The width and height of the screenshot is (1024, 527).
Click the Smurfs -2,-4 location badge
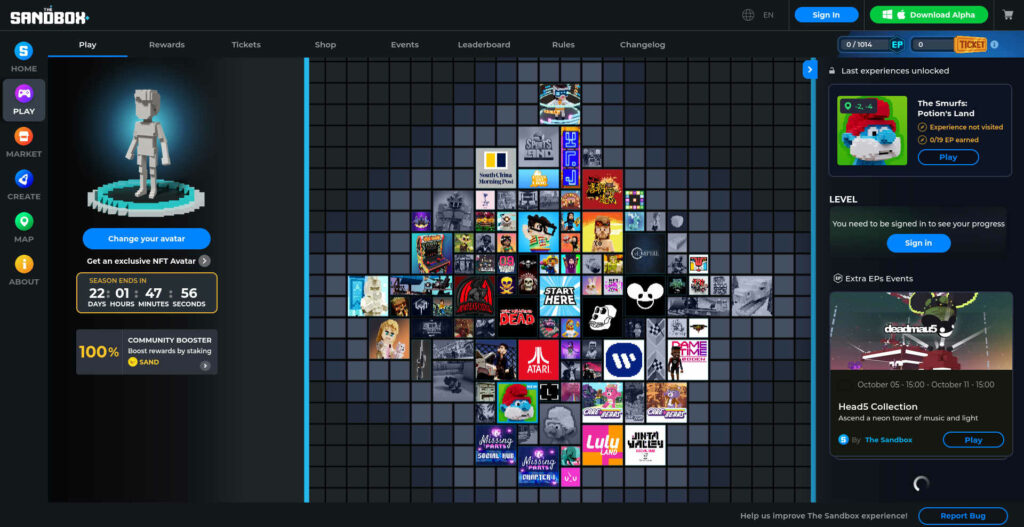(857, 106)
